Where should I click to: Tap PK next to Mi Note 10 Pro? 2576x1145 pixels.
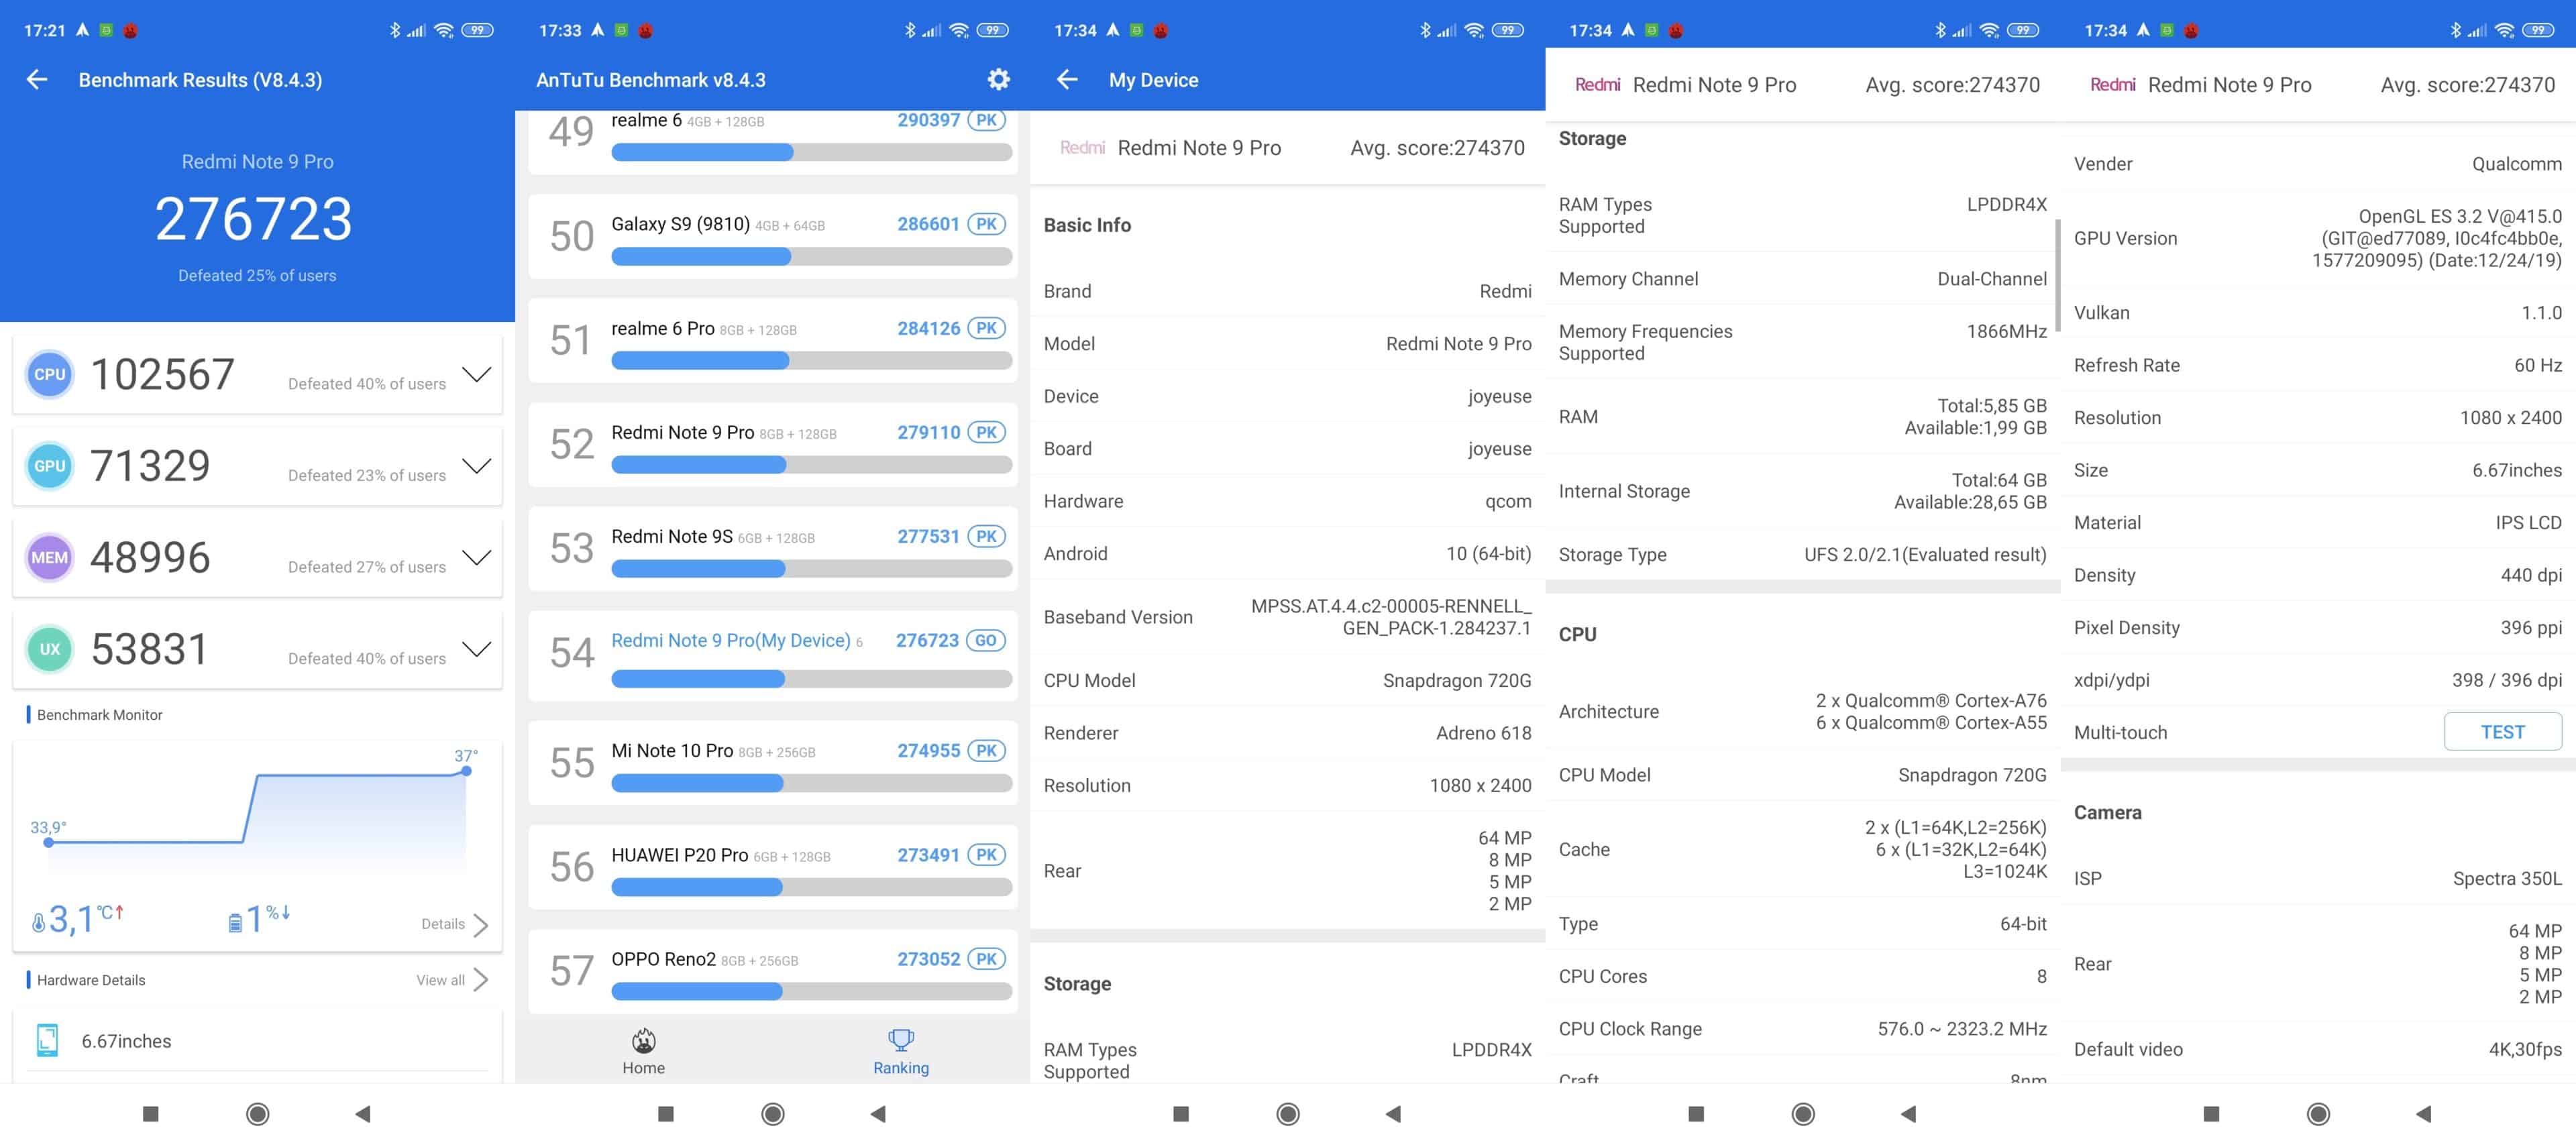[x=986, y=750]
